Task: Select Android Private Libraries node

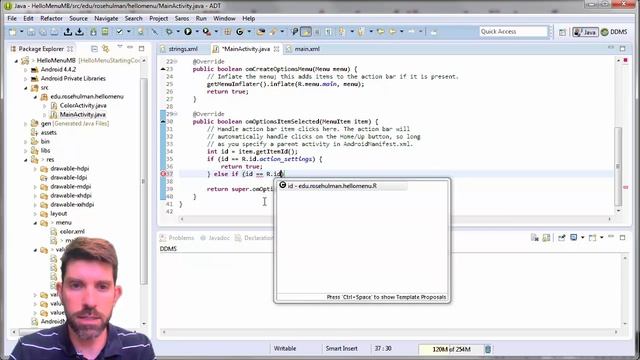Action: [x=68, y=78]
